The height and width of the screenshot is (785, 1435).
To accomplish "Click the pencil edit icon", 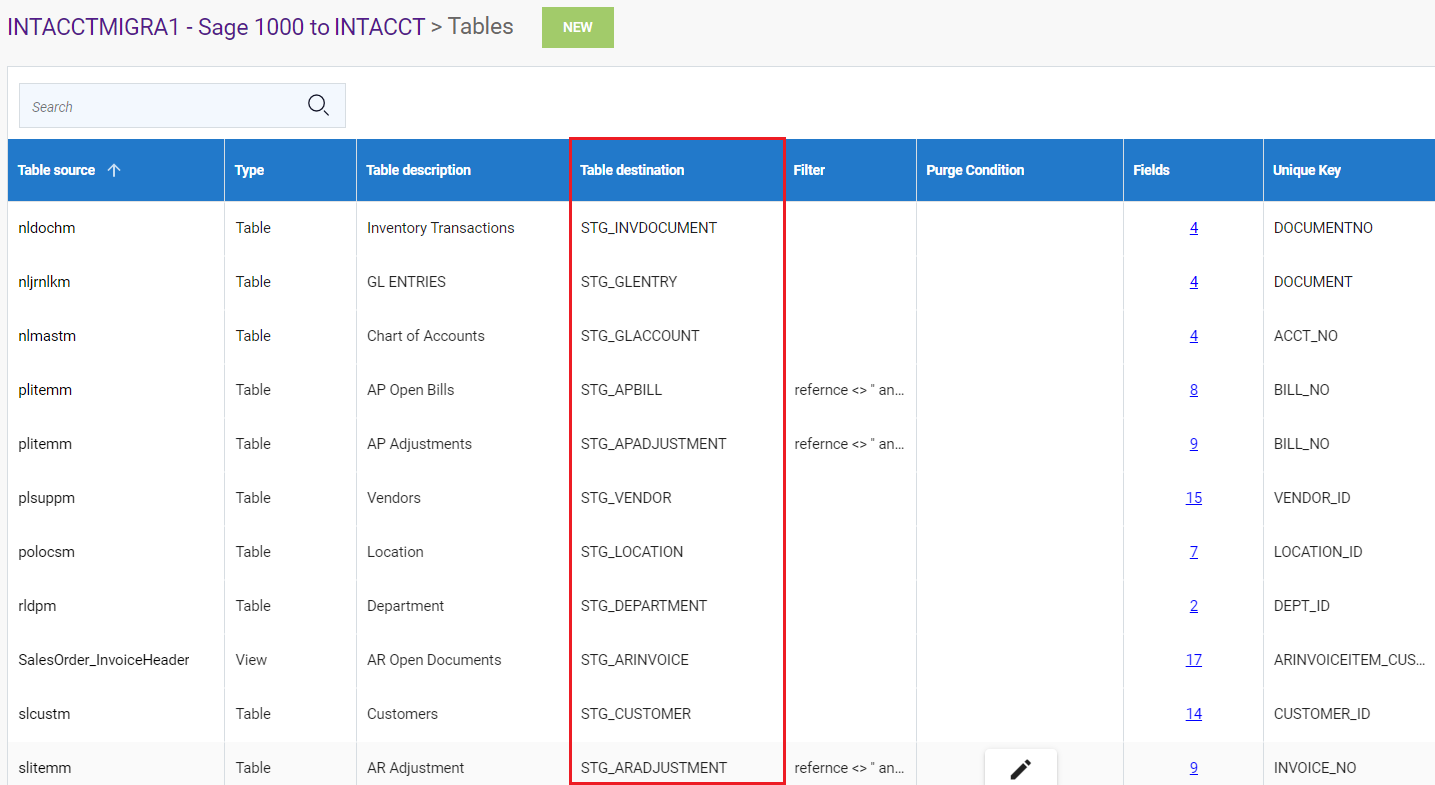I will [x=1020, y=769].
